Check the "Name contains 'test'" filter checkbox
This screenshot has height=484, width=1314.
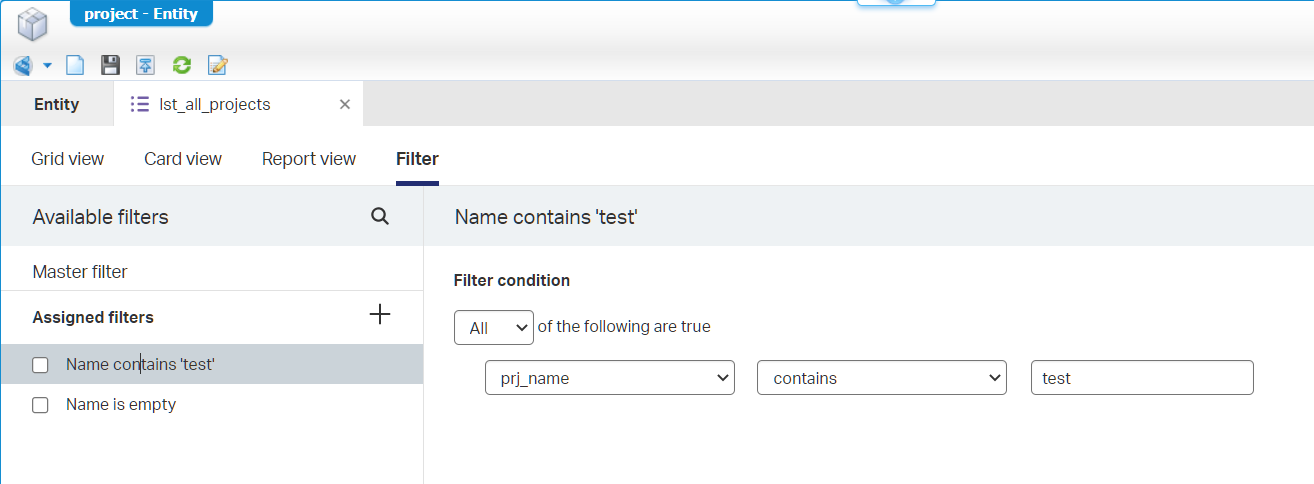pyautogui.click(x=41, y=365)
